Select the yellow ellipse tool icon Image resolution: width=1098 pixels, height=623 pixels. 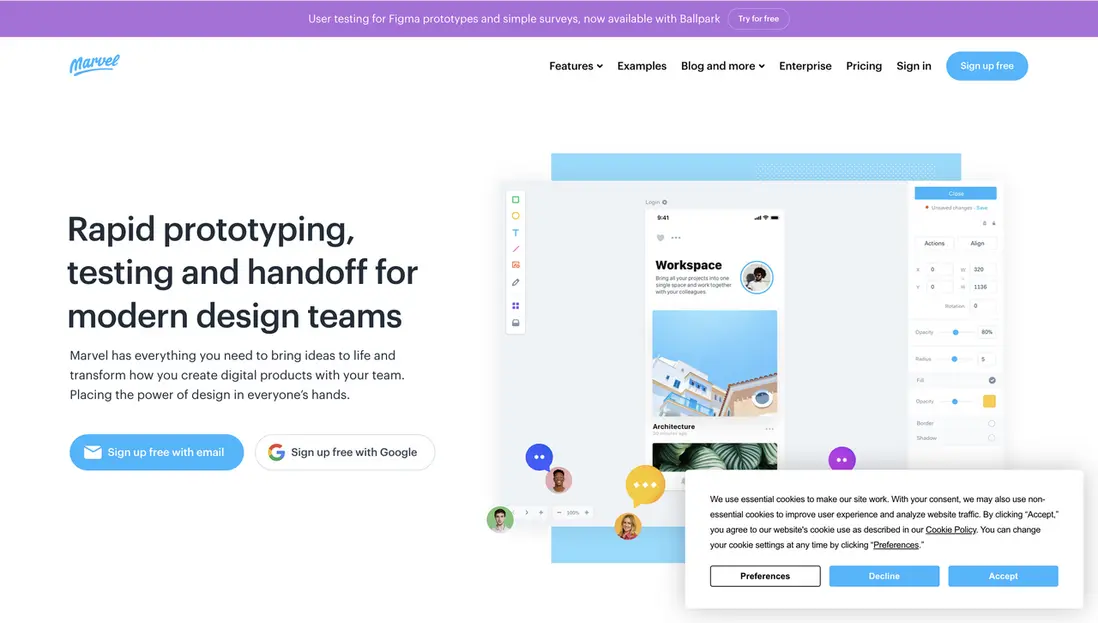[515, 216]
